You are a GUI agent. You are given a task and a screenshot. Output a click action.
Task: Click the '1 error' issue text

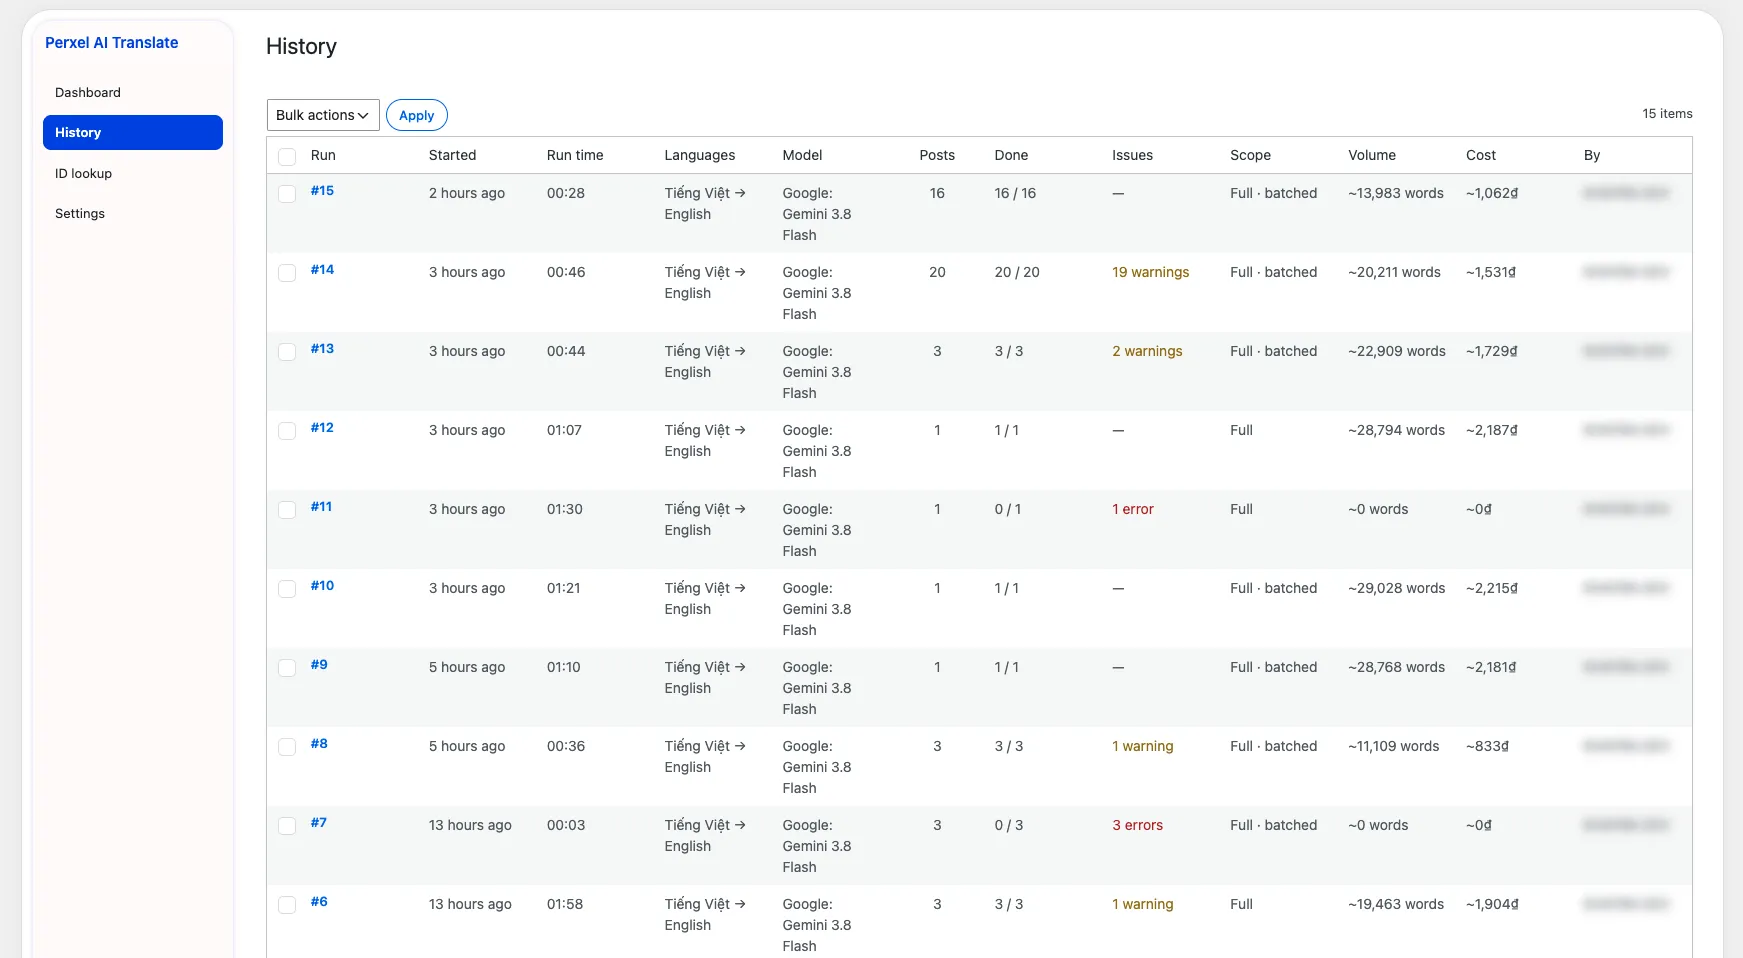pyautogui.click(x=1133, y=509)
